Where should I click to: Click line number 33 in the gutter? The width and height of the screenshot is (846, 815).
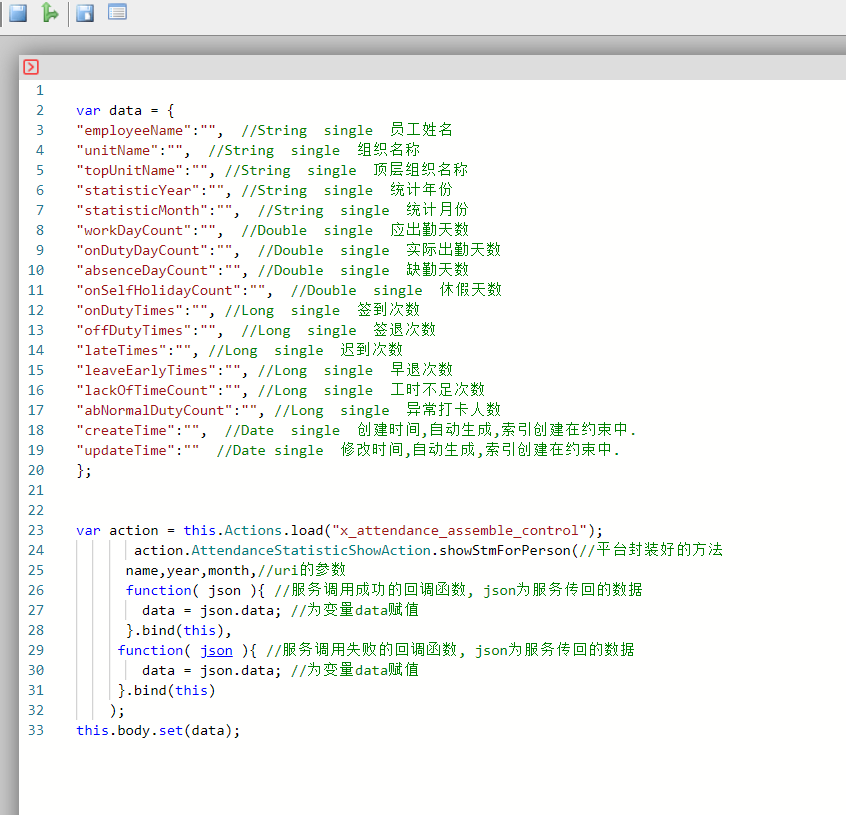point(36,730)
